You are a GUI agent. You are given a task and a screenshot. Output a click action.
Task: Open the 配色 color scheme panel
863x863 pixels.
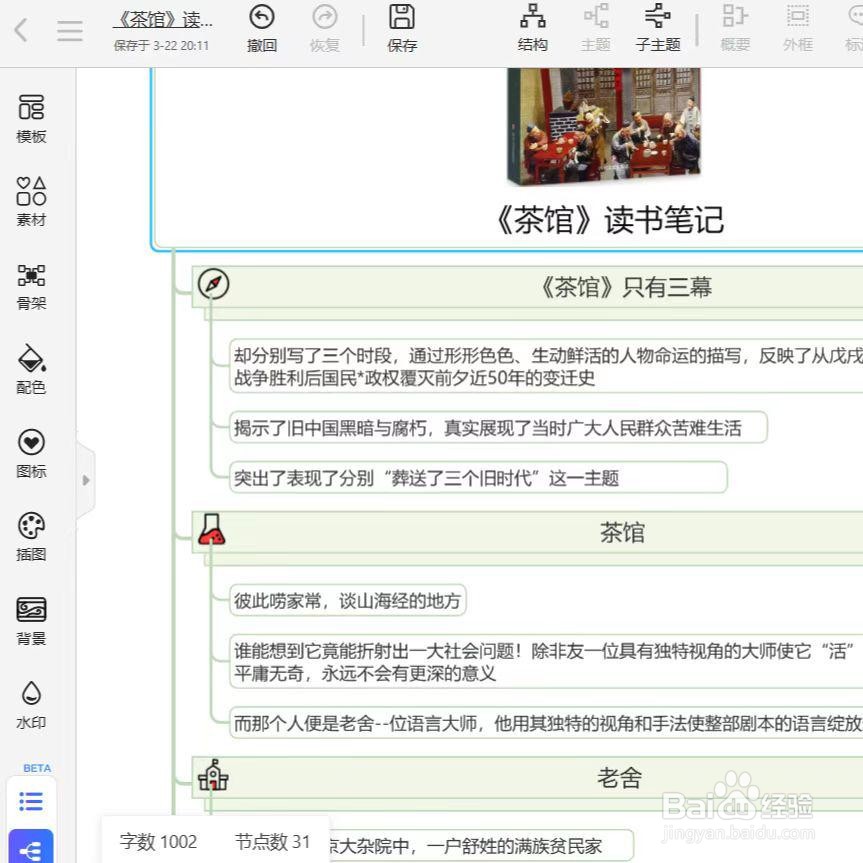(x=31, y=370)
